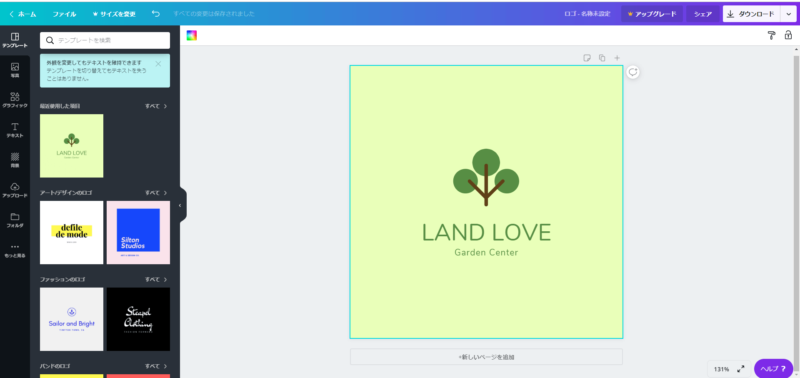Show all recently used items

156,106
